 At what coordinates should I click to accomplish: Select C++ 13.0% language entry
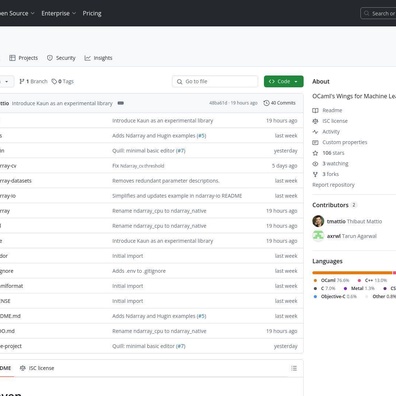tap(372, 280)
